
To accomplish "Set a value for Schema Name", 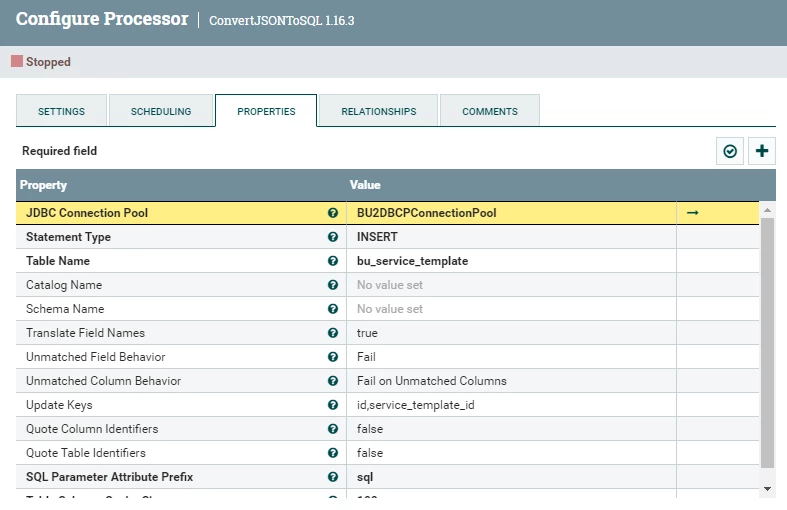I will (511, 309).
